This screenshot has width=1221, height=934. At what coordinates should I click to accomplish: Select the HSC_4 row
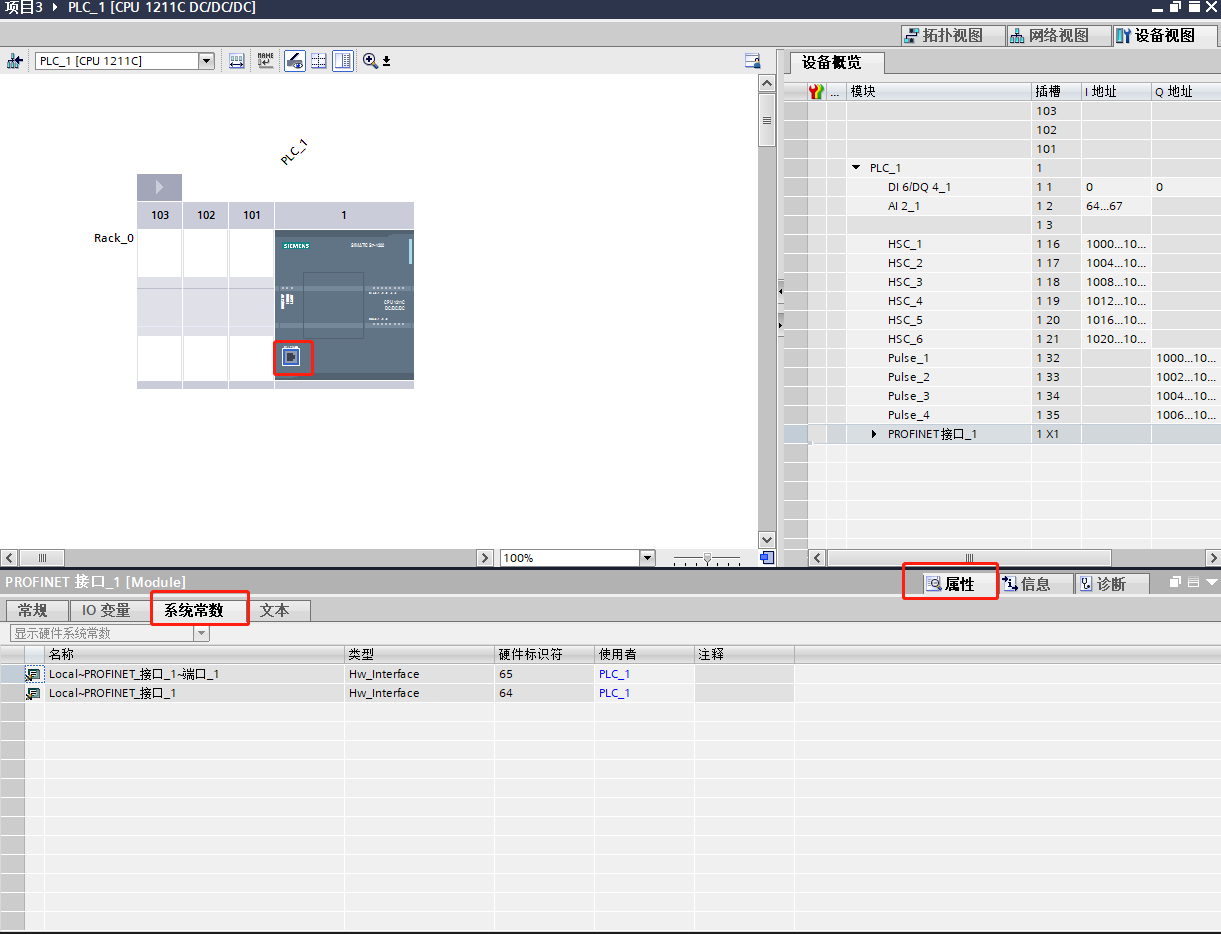1001,301
